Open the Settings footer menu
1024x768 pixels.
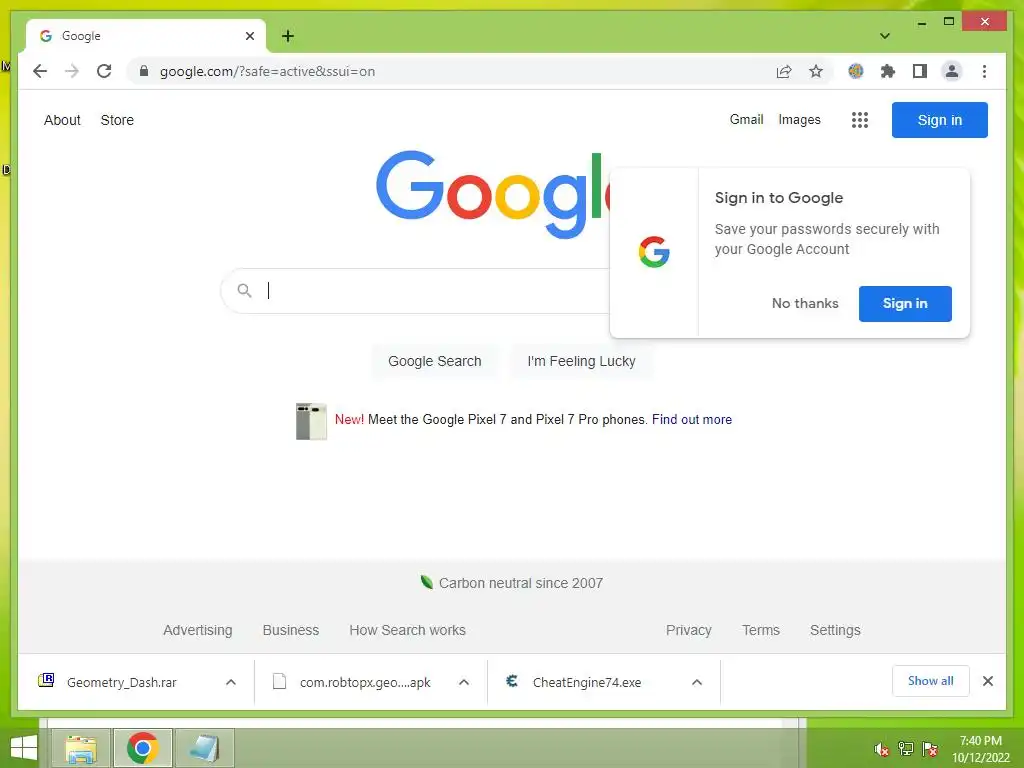835,630
